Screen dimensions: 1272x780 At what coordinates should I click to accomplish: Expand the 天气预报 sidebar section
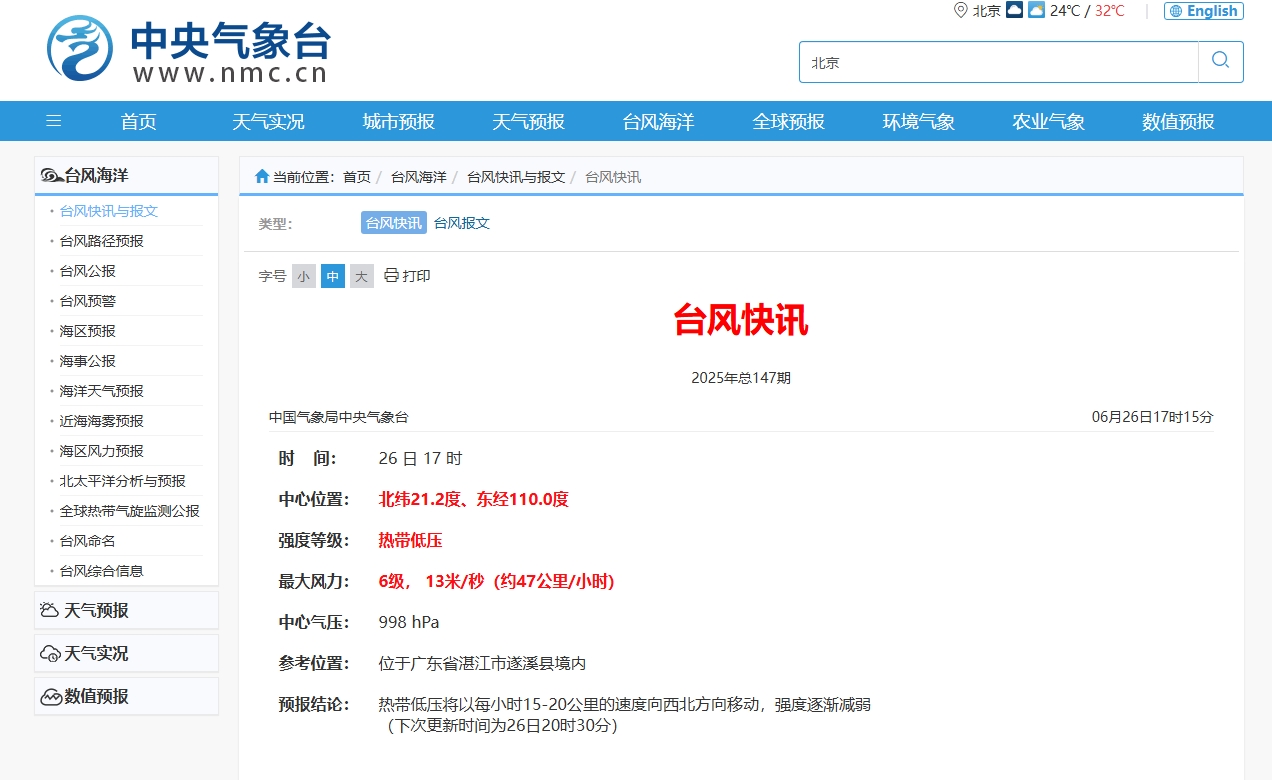[96, 610]
